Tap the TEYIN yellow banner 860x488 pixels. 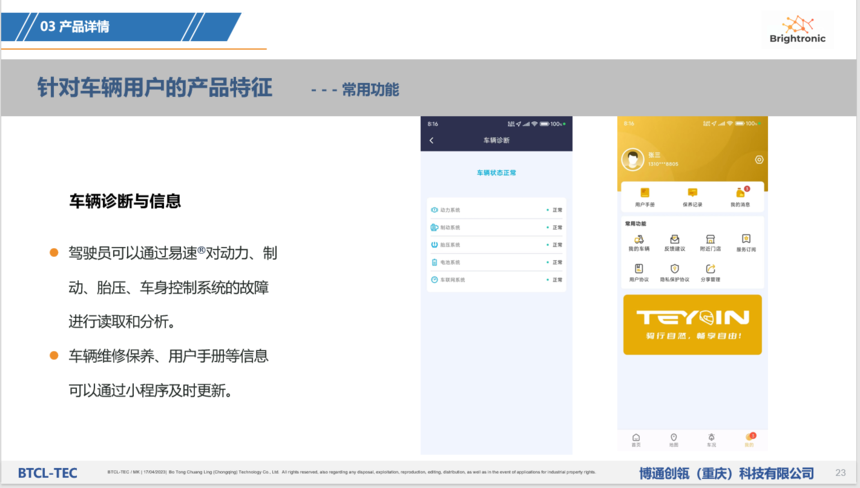click(x=692, y=325)
